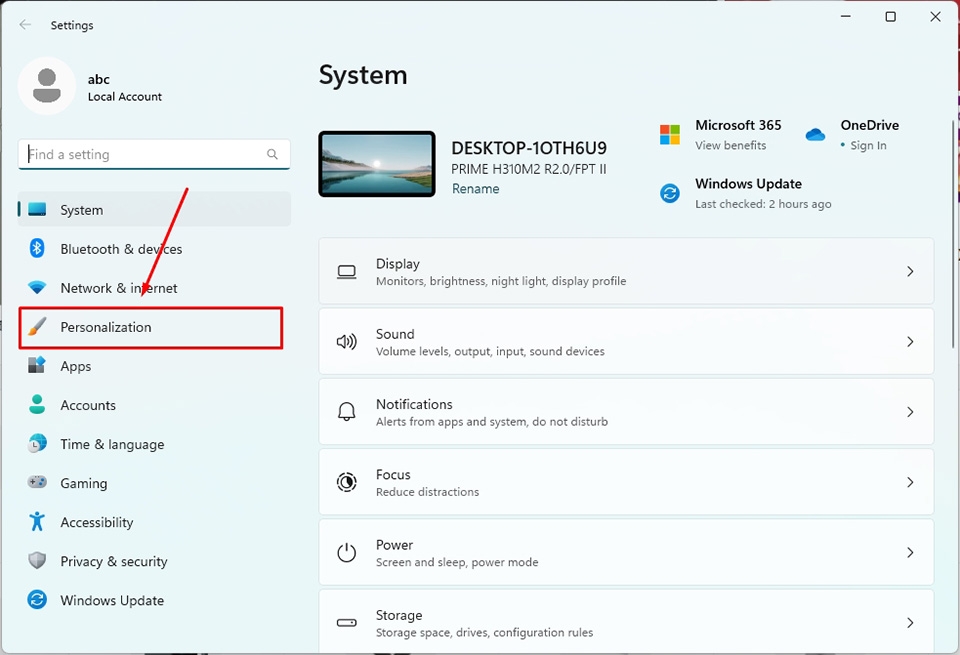Click the Power button icon
960x655 pixels.
[347, 552]
